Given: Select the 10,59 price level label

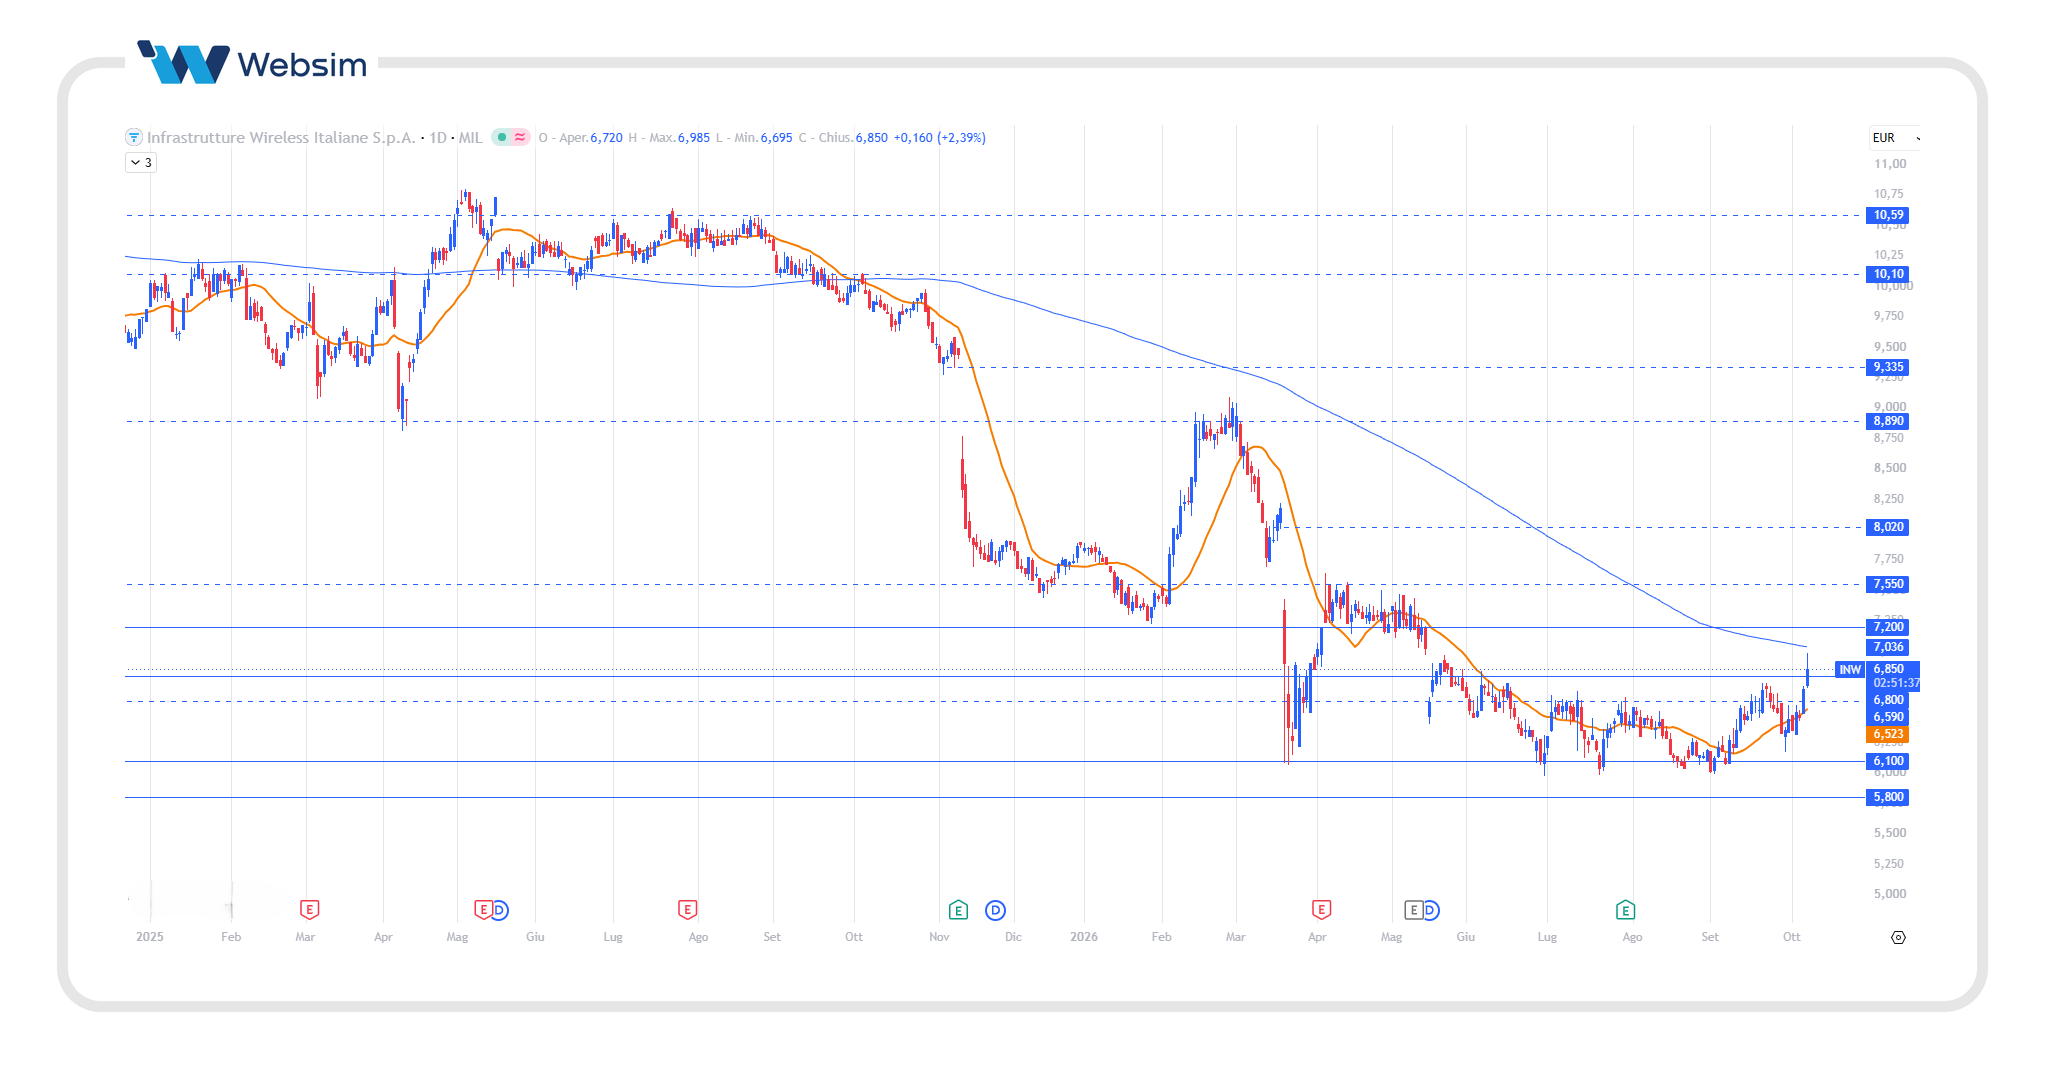Looking at the screenshot, I should coord(1888,215).
